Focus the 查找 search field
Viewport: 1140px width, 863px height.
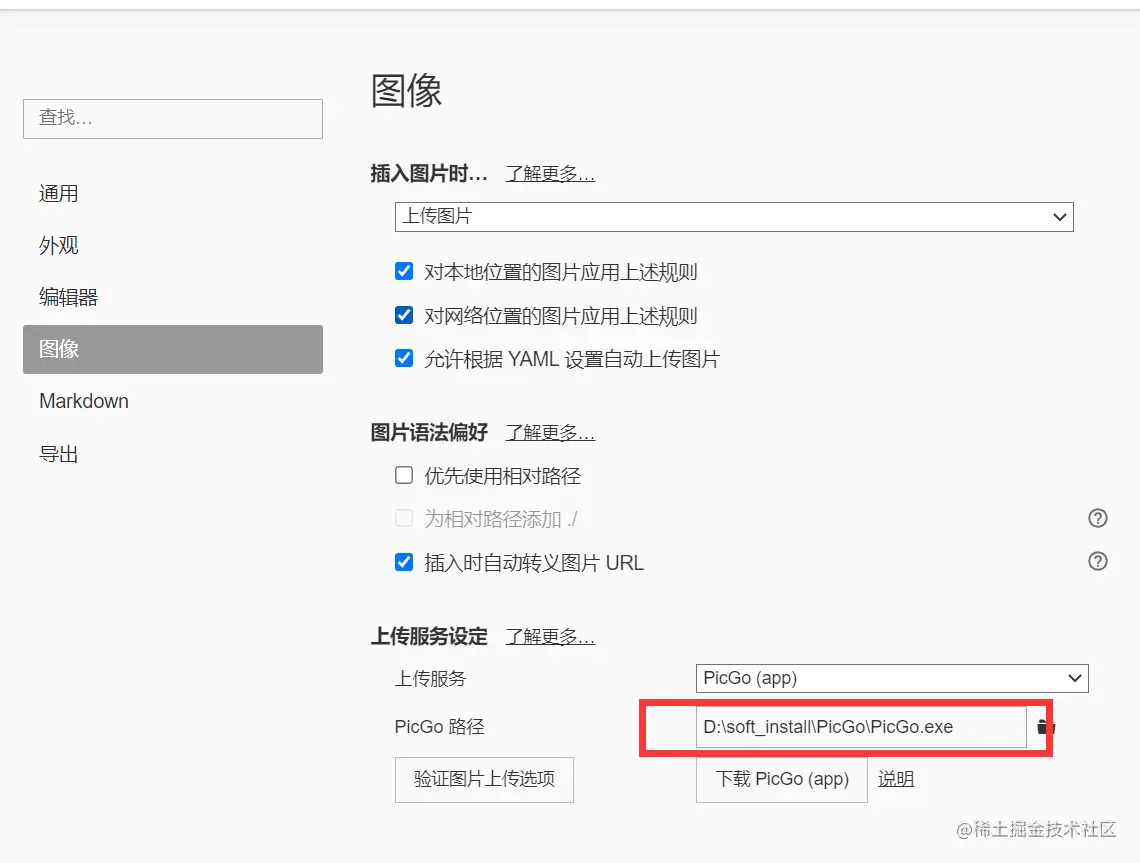(x=172, y=119)
